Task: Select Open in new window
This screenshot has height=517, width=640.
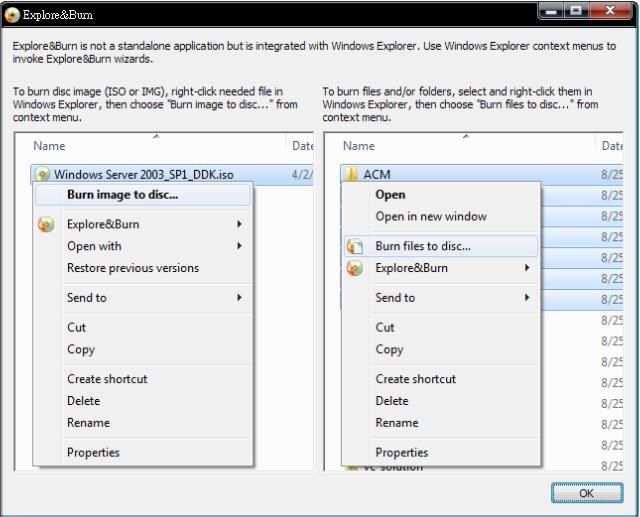Action: point(430,216)
